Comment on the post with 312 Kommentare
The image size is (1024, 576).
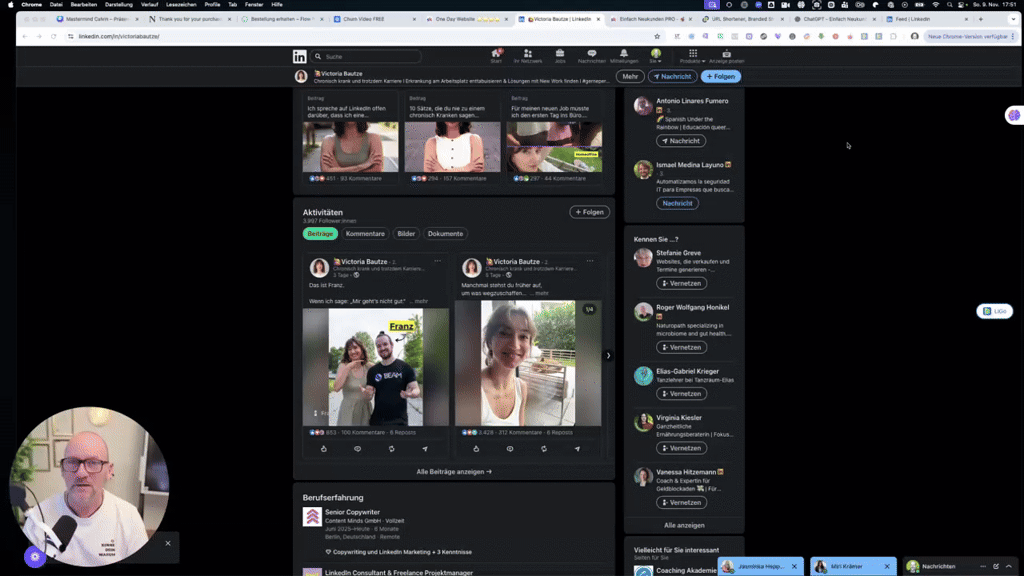[510, 449]
